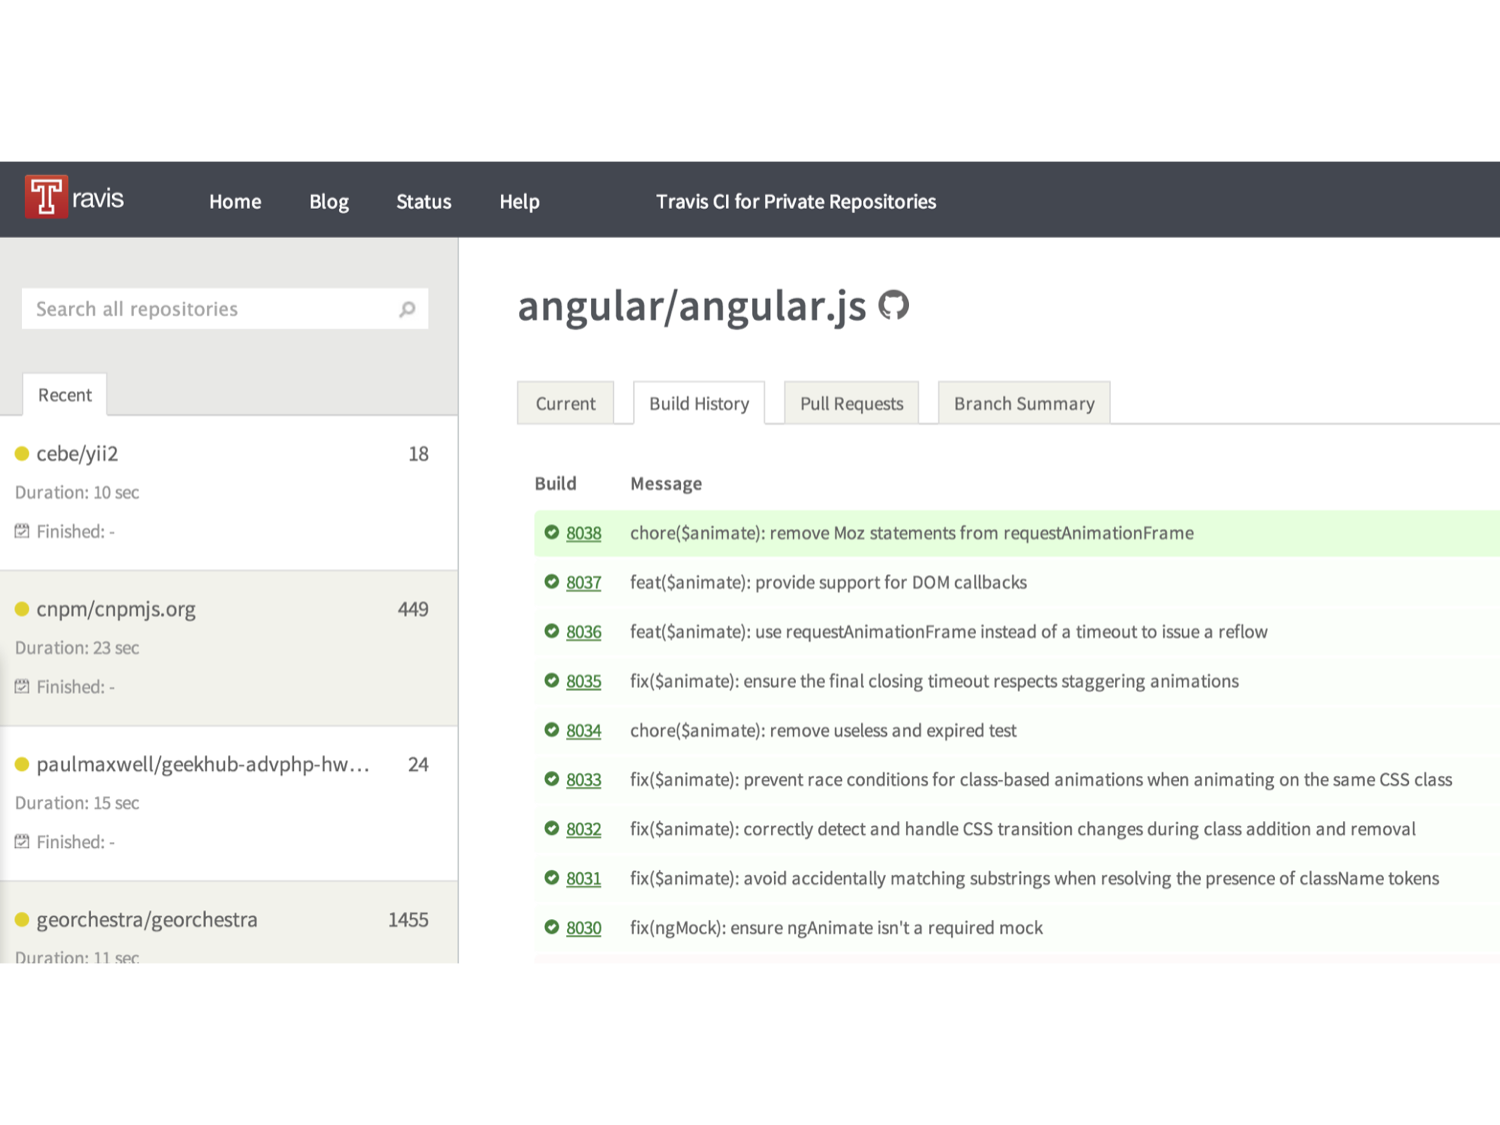This screenshot has height=1125, width=1500.
Task: Click passed checkmark icon for build 8036
Action: (551, 631)
